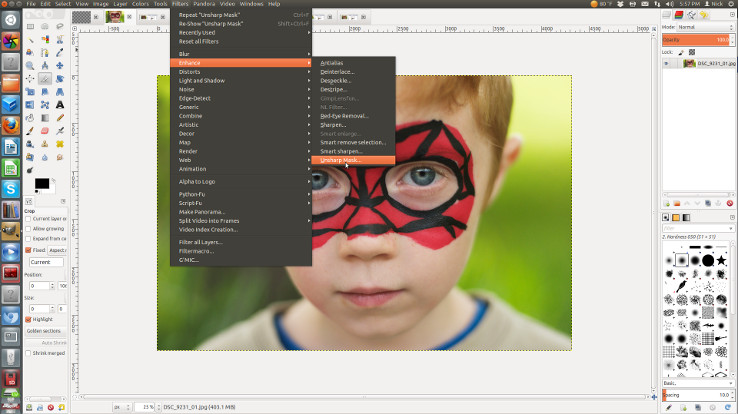
Task: Expand the Artistic submenu
Action: click(x=241, y=125)
